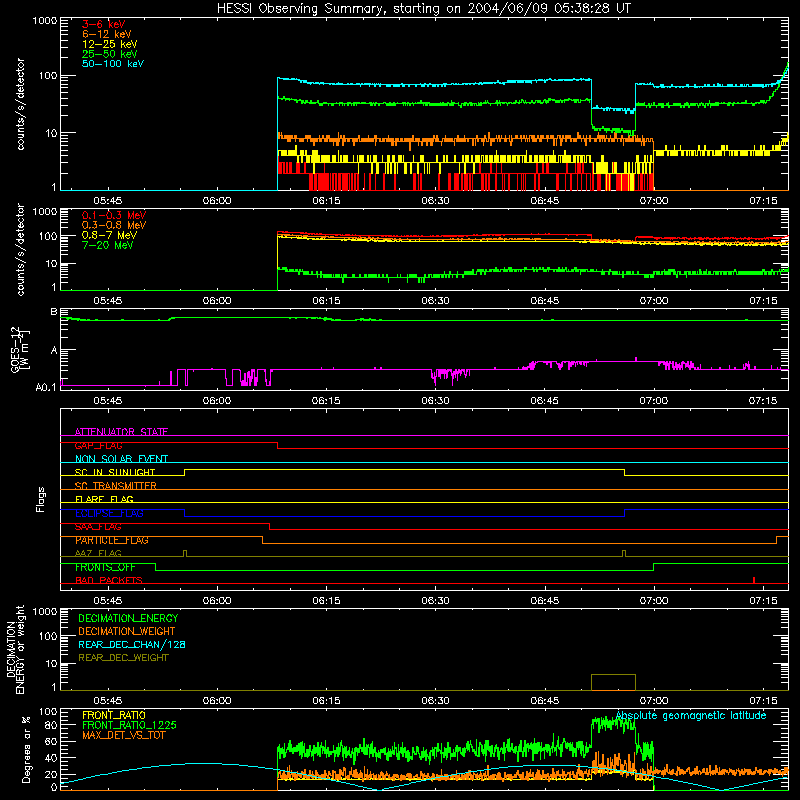
Task: Click the MAX_DET_VS_TOT legend label
Action: (123, 735)
